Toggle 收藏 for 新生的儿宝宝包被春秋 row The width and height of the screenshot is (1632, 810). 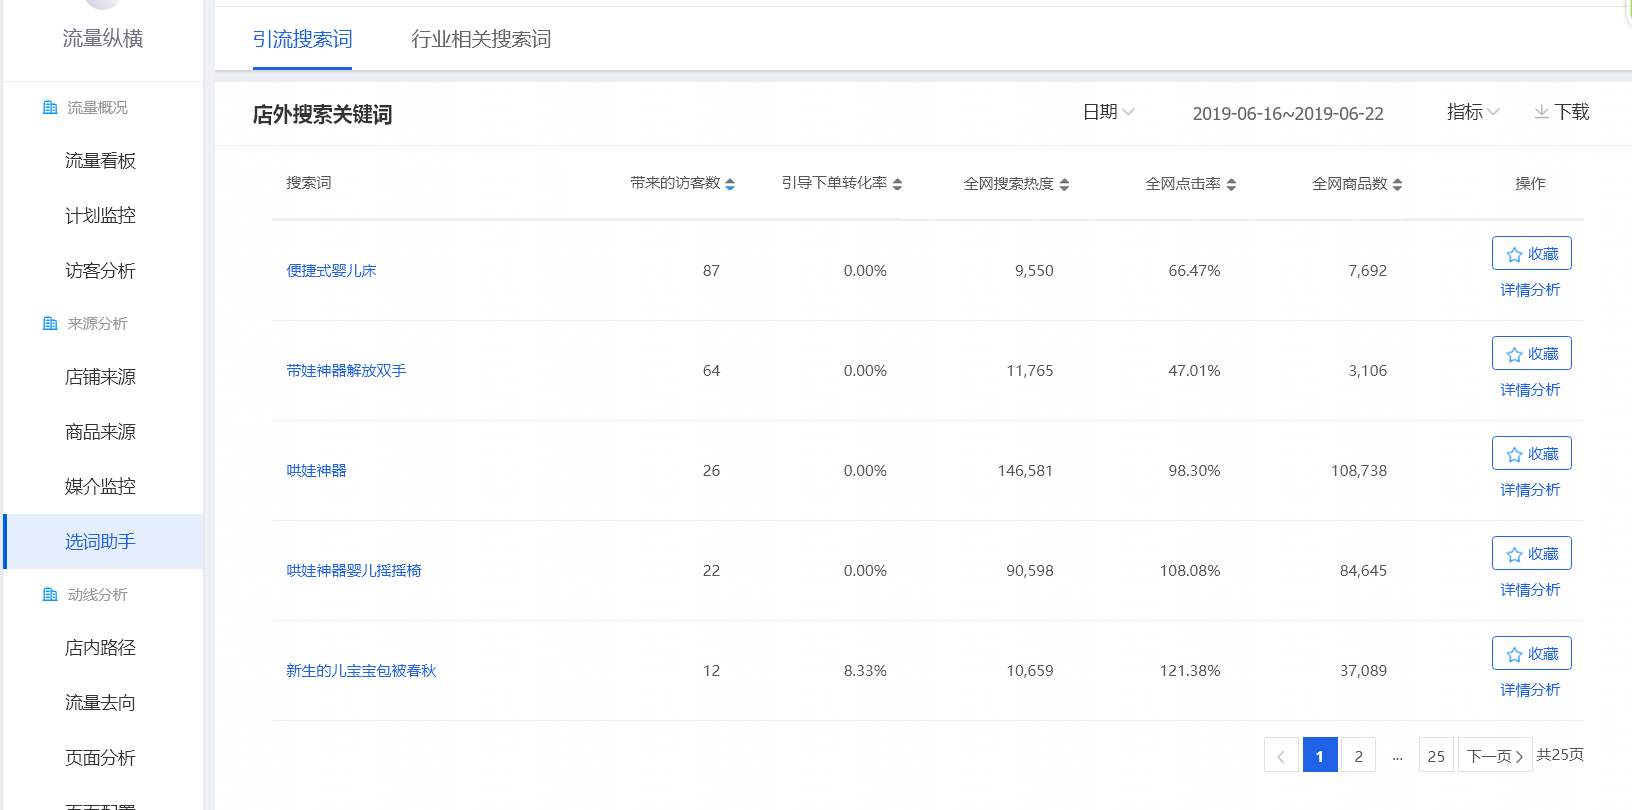pos(1531,654)
